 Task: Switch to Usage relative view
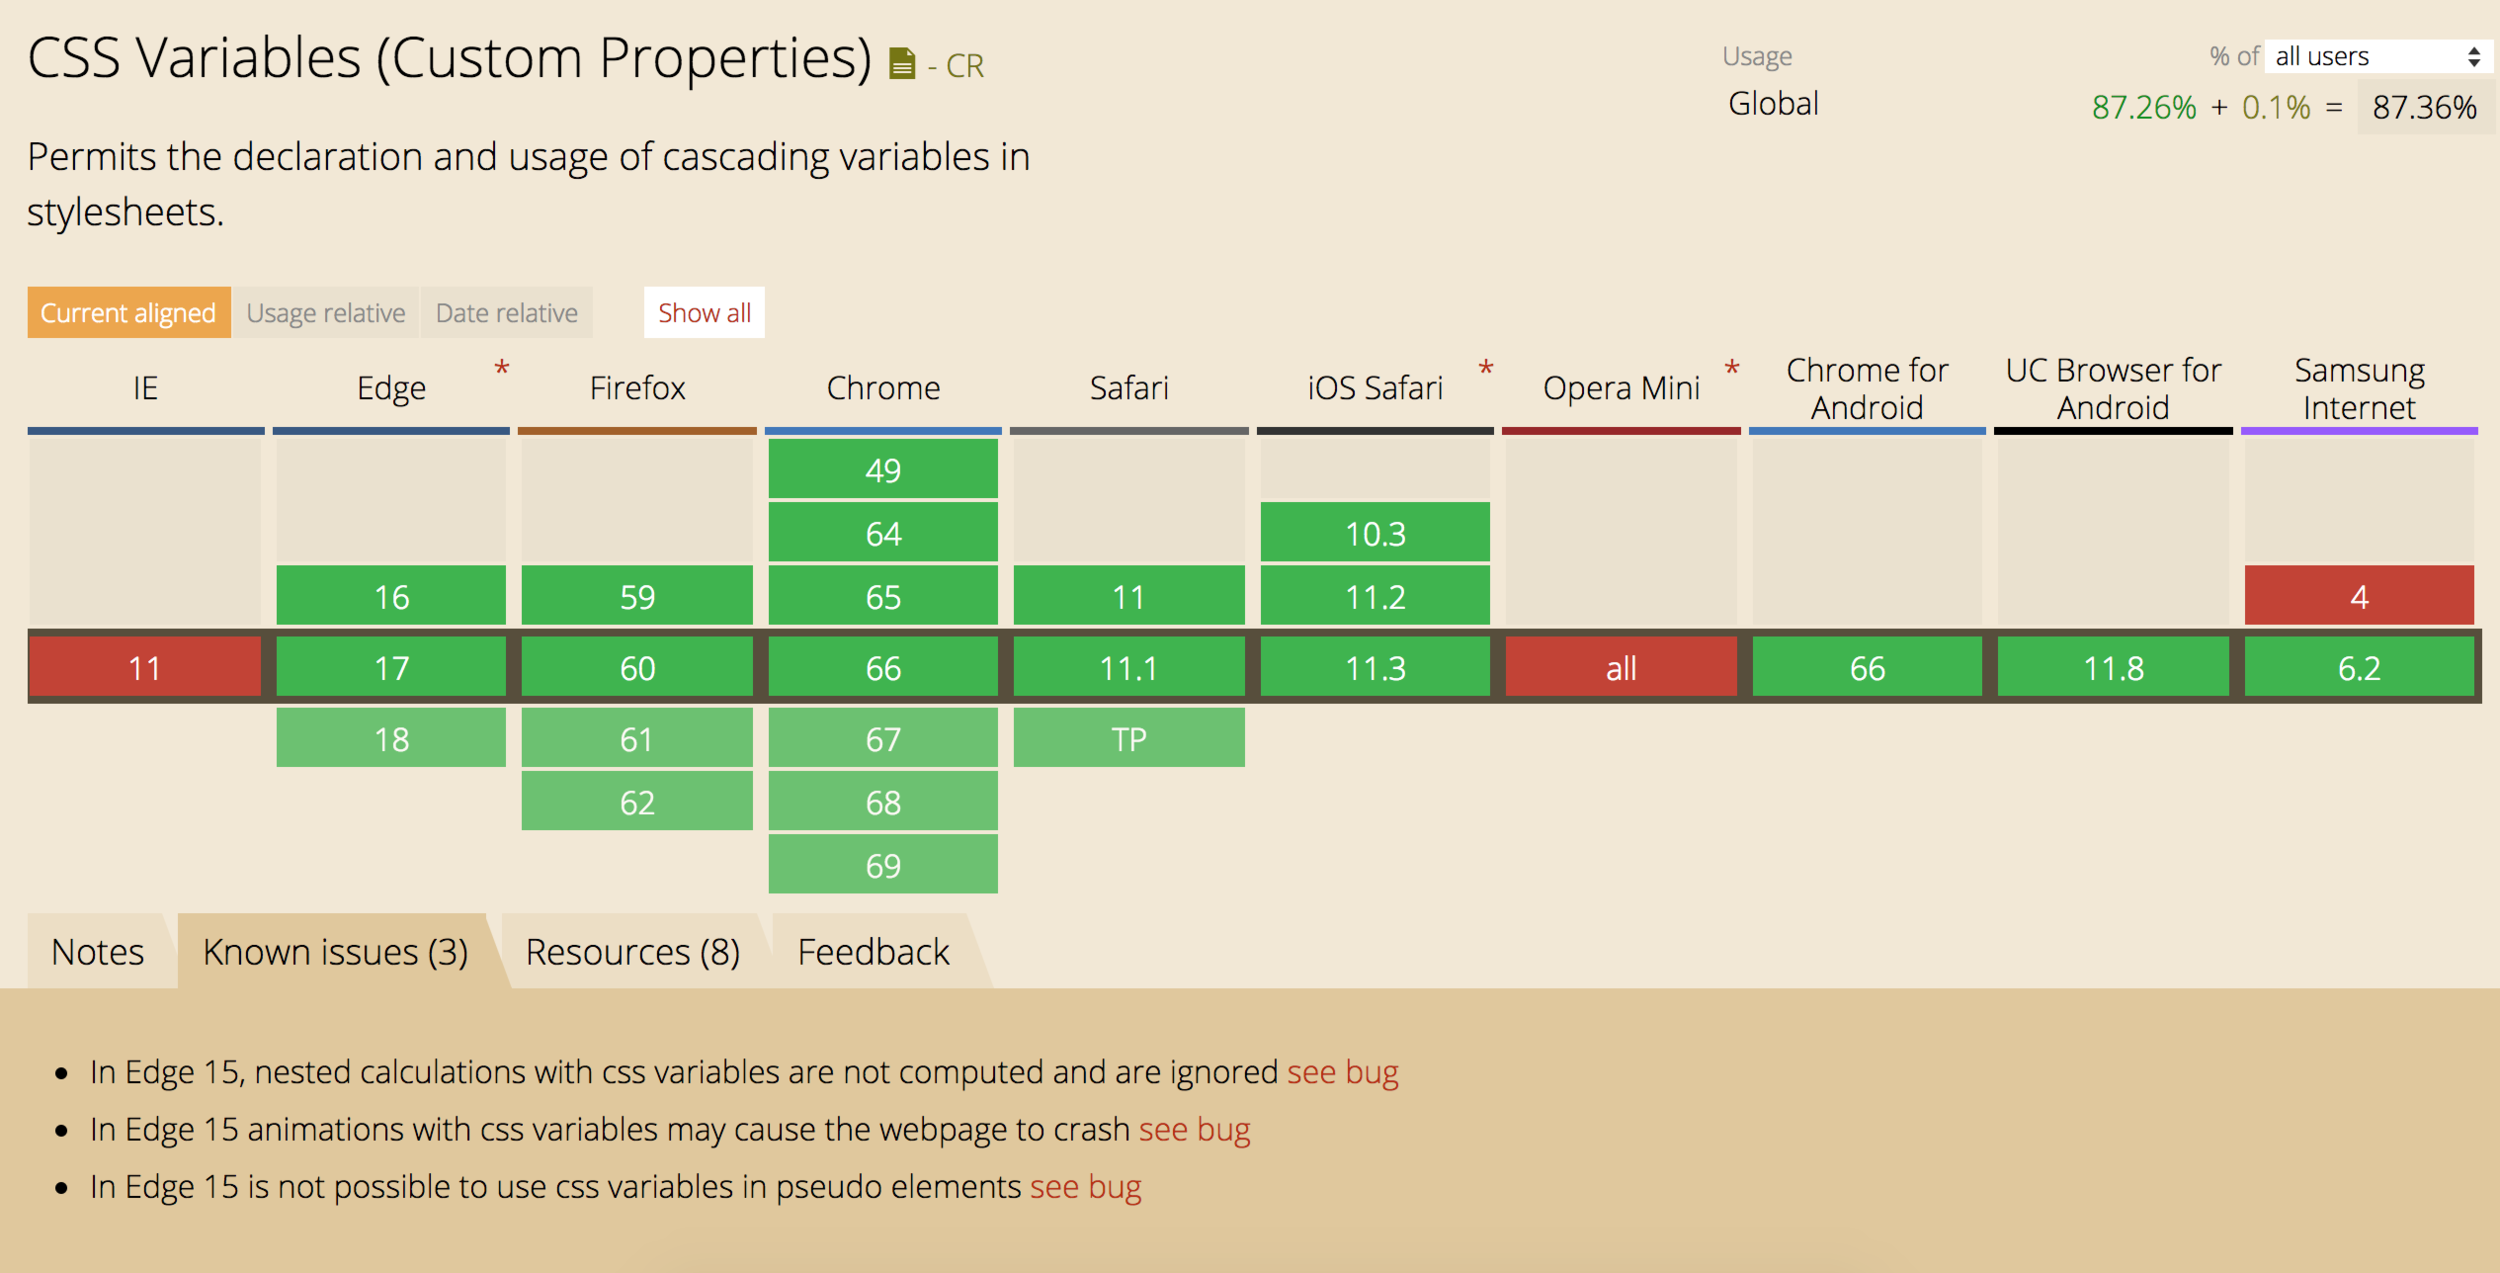click(x=326, y=313)
